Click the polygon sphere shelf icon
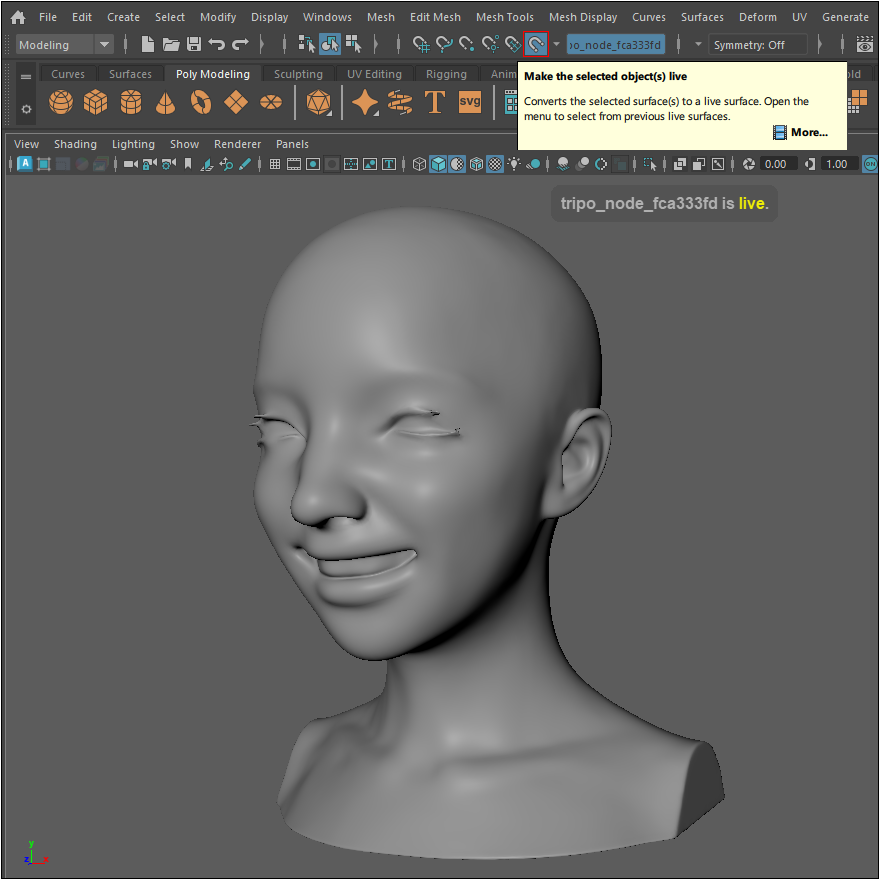This screenshot has width=880, height=880. pyautogui.click(x=61, y=102)
